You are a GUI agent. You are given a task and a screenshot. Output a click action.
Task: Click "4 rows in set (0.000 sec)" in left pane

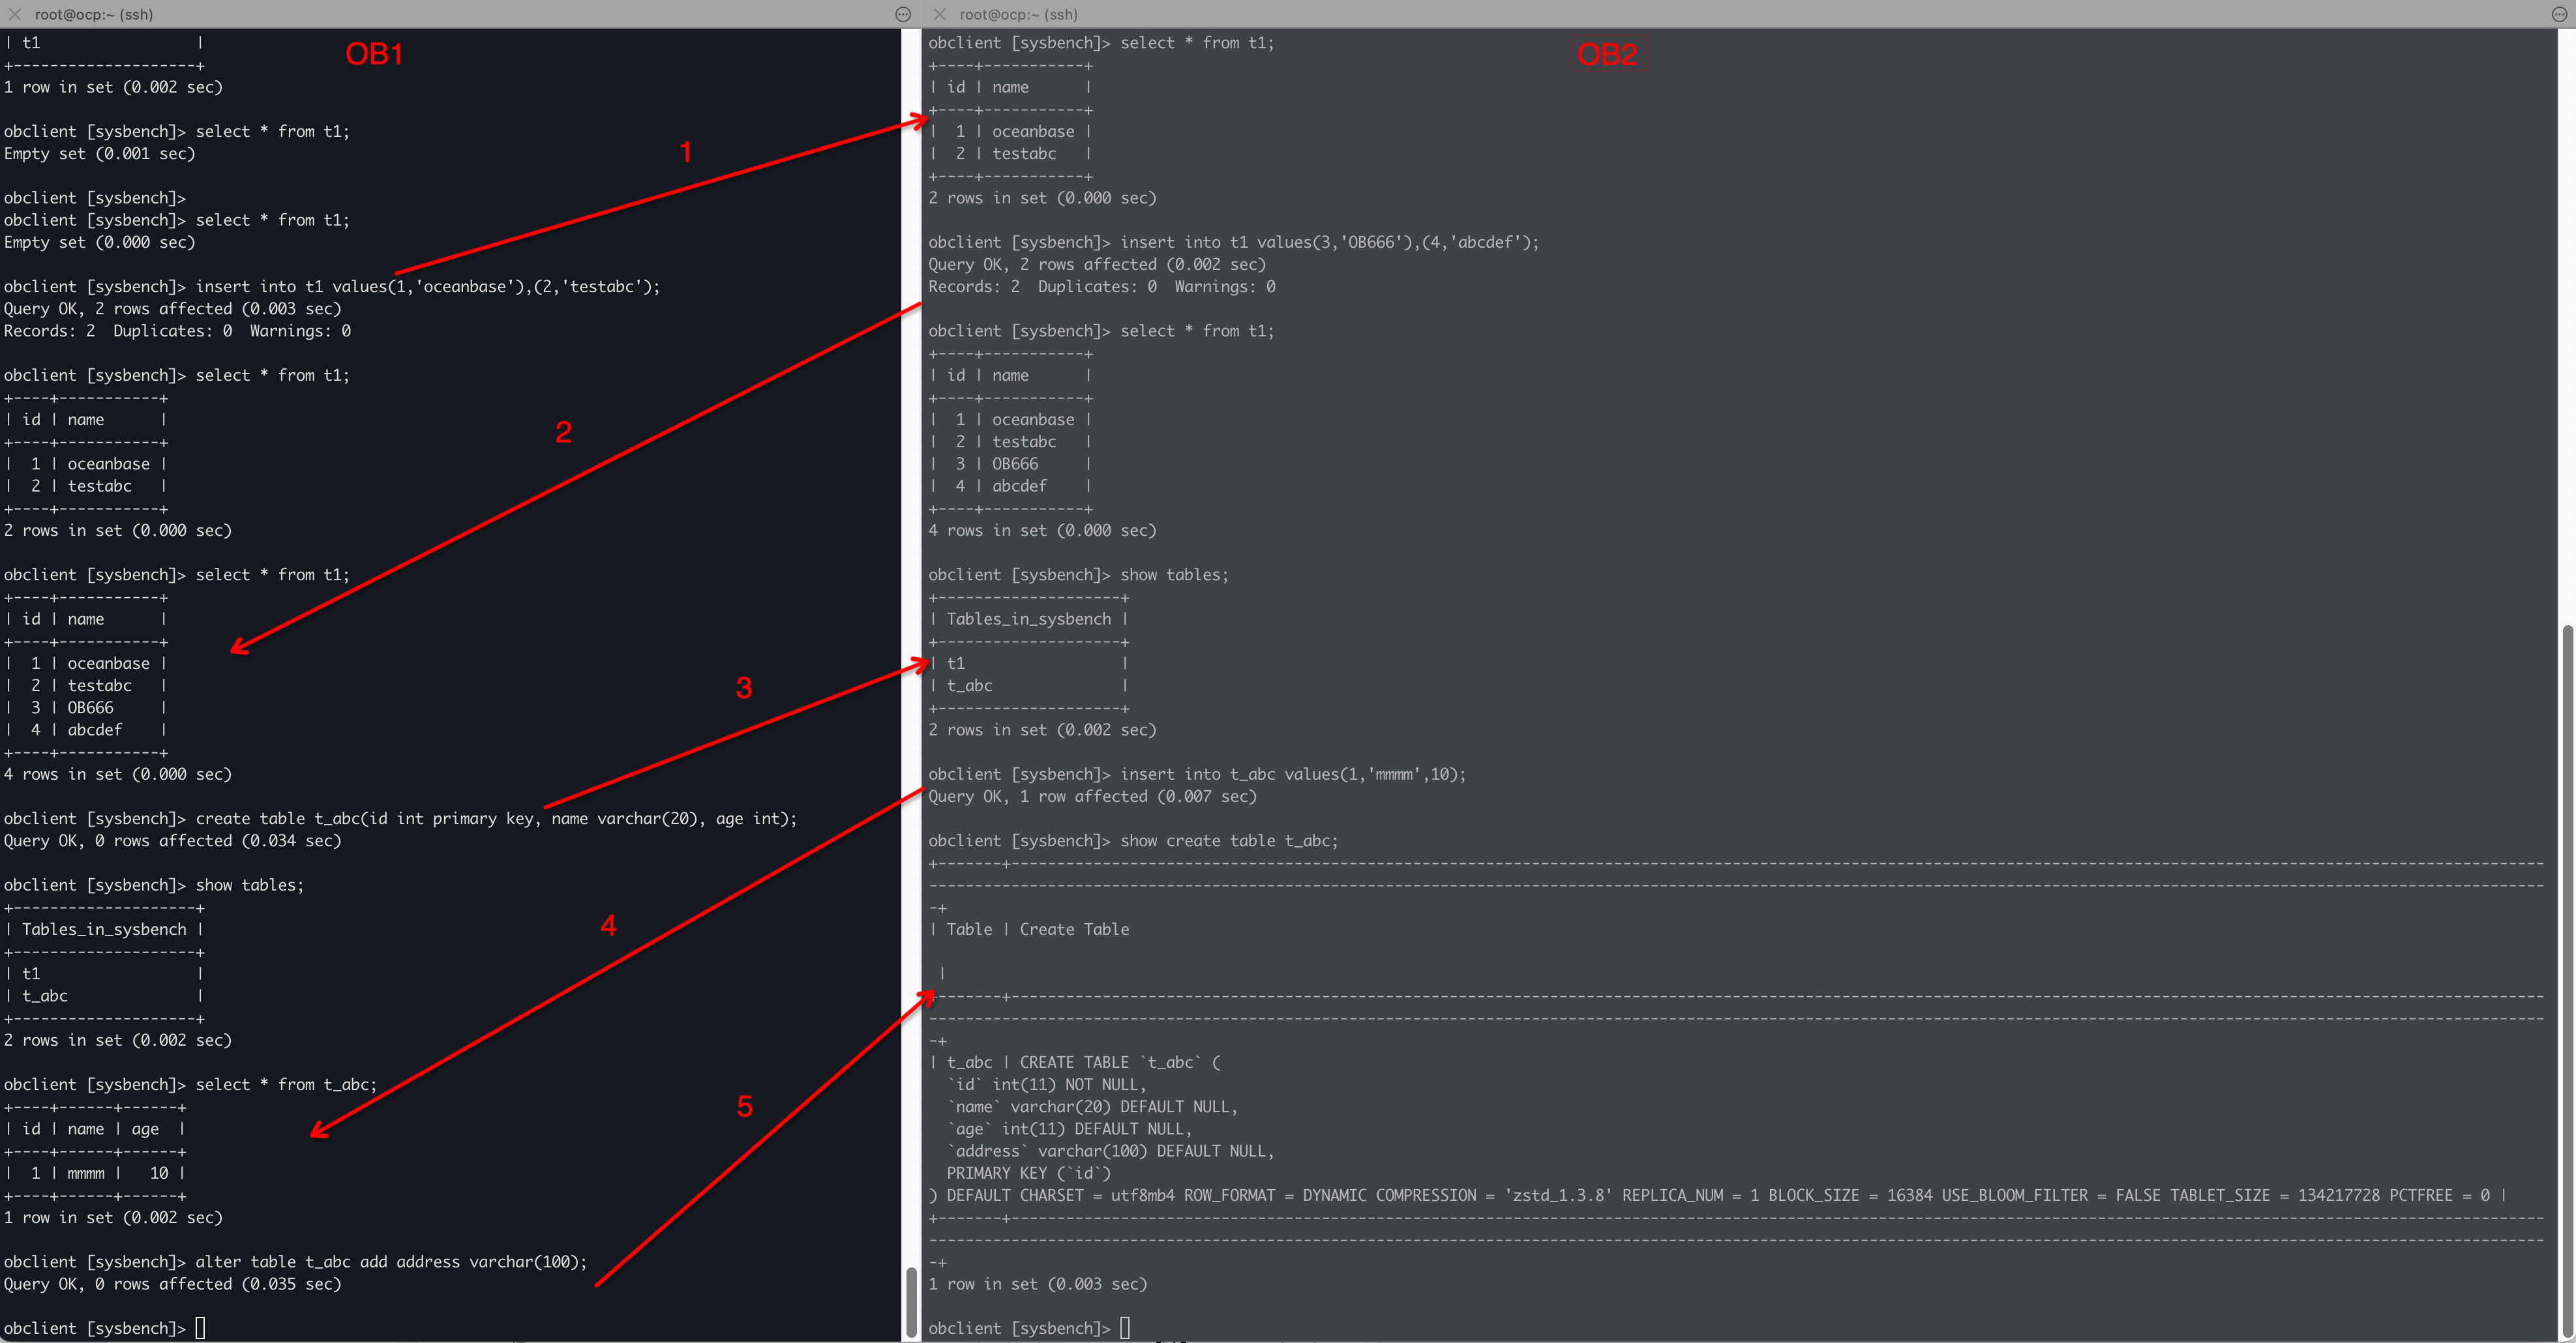click(x=118, y=775)
